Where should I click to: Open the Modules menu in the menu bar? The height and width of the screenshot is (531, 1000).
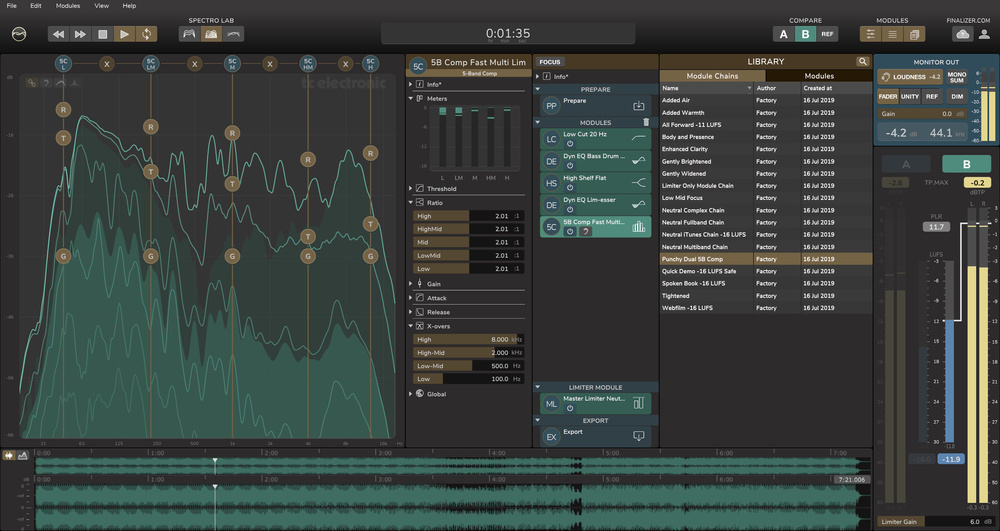(68, 6)
